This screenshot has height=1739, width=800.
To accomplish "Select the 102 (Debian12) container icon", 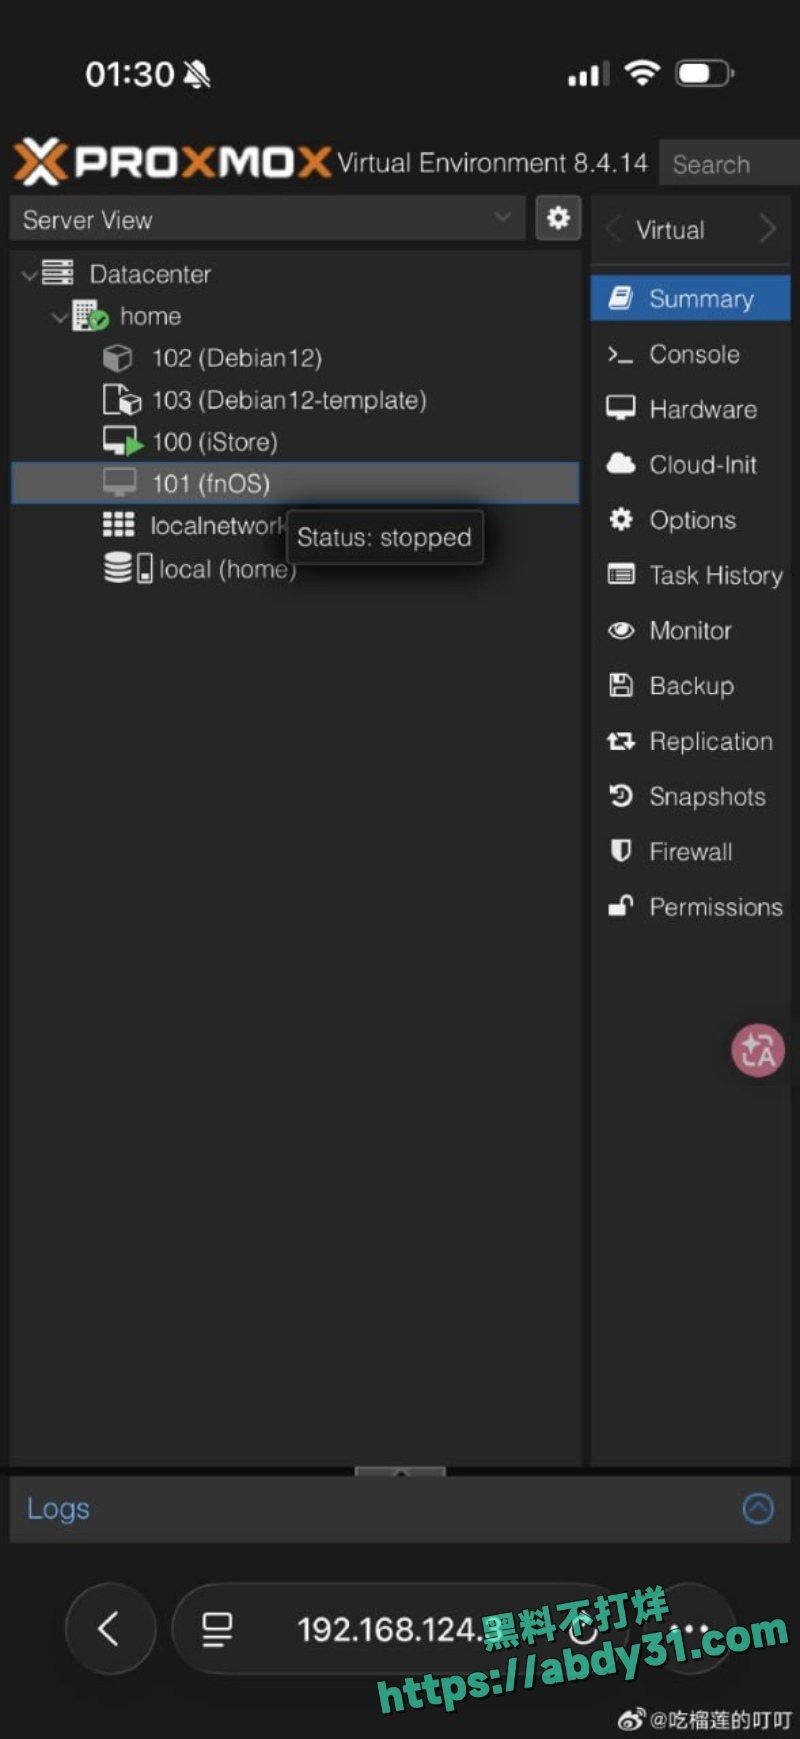I will (x=118, y=358).
